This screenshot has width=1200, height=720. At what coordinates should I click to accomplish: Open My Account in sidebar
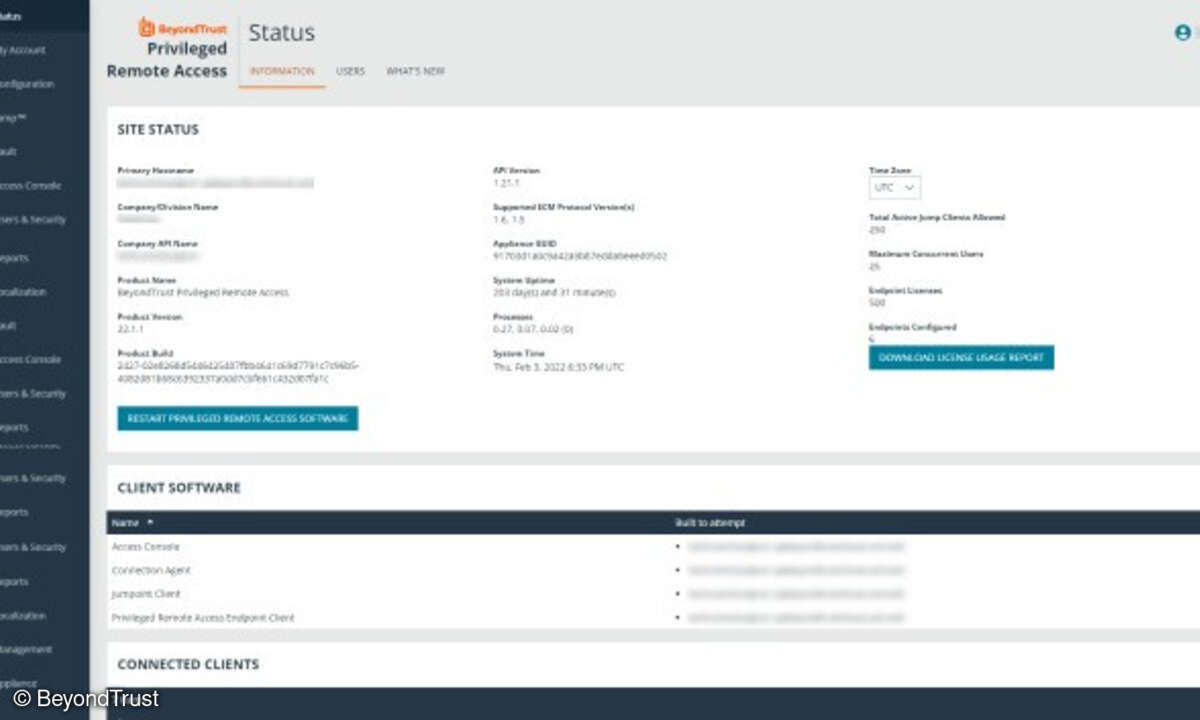click(x=22, y=50)
